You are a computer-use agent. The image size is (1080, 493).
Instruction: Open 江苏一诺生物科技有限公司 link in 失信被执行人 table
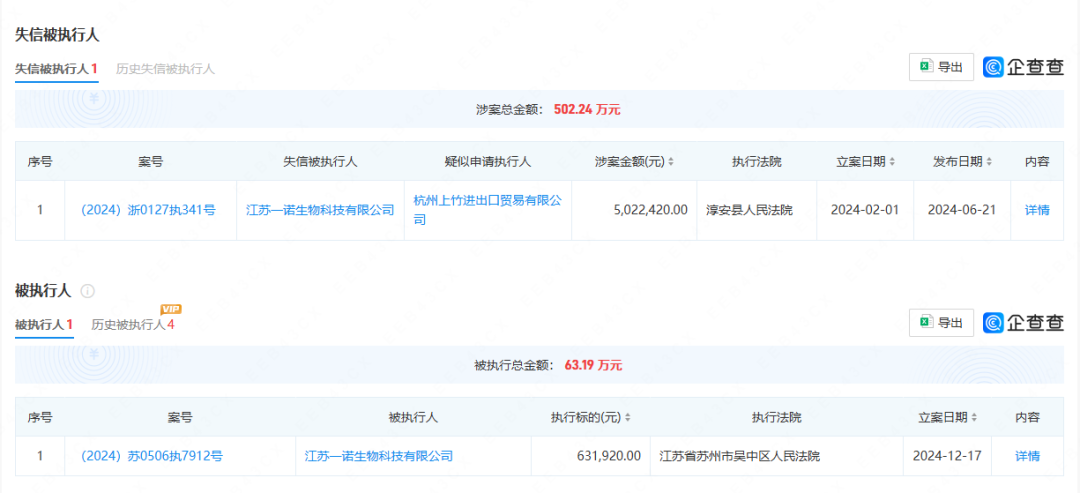[320, 210]
